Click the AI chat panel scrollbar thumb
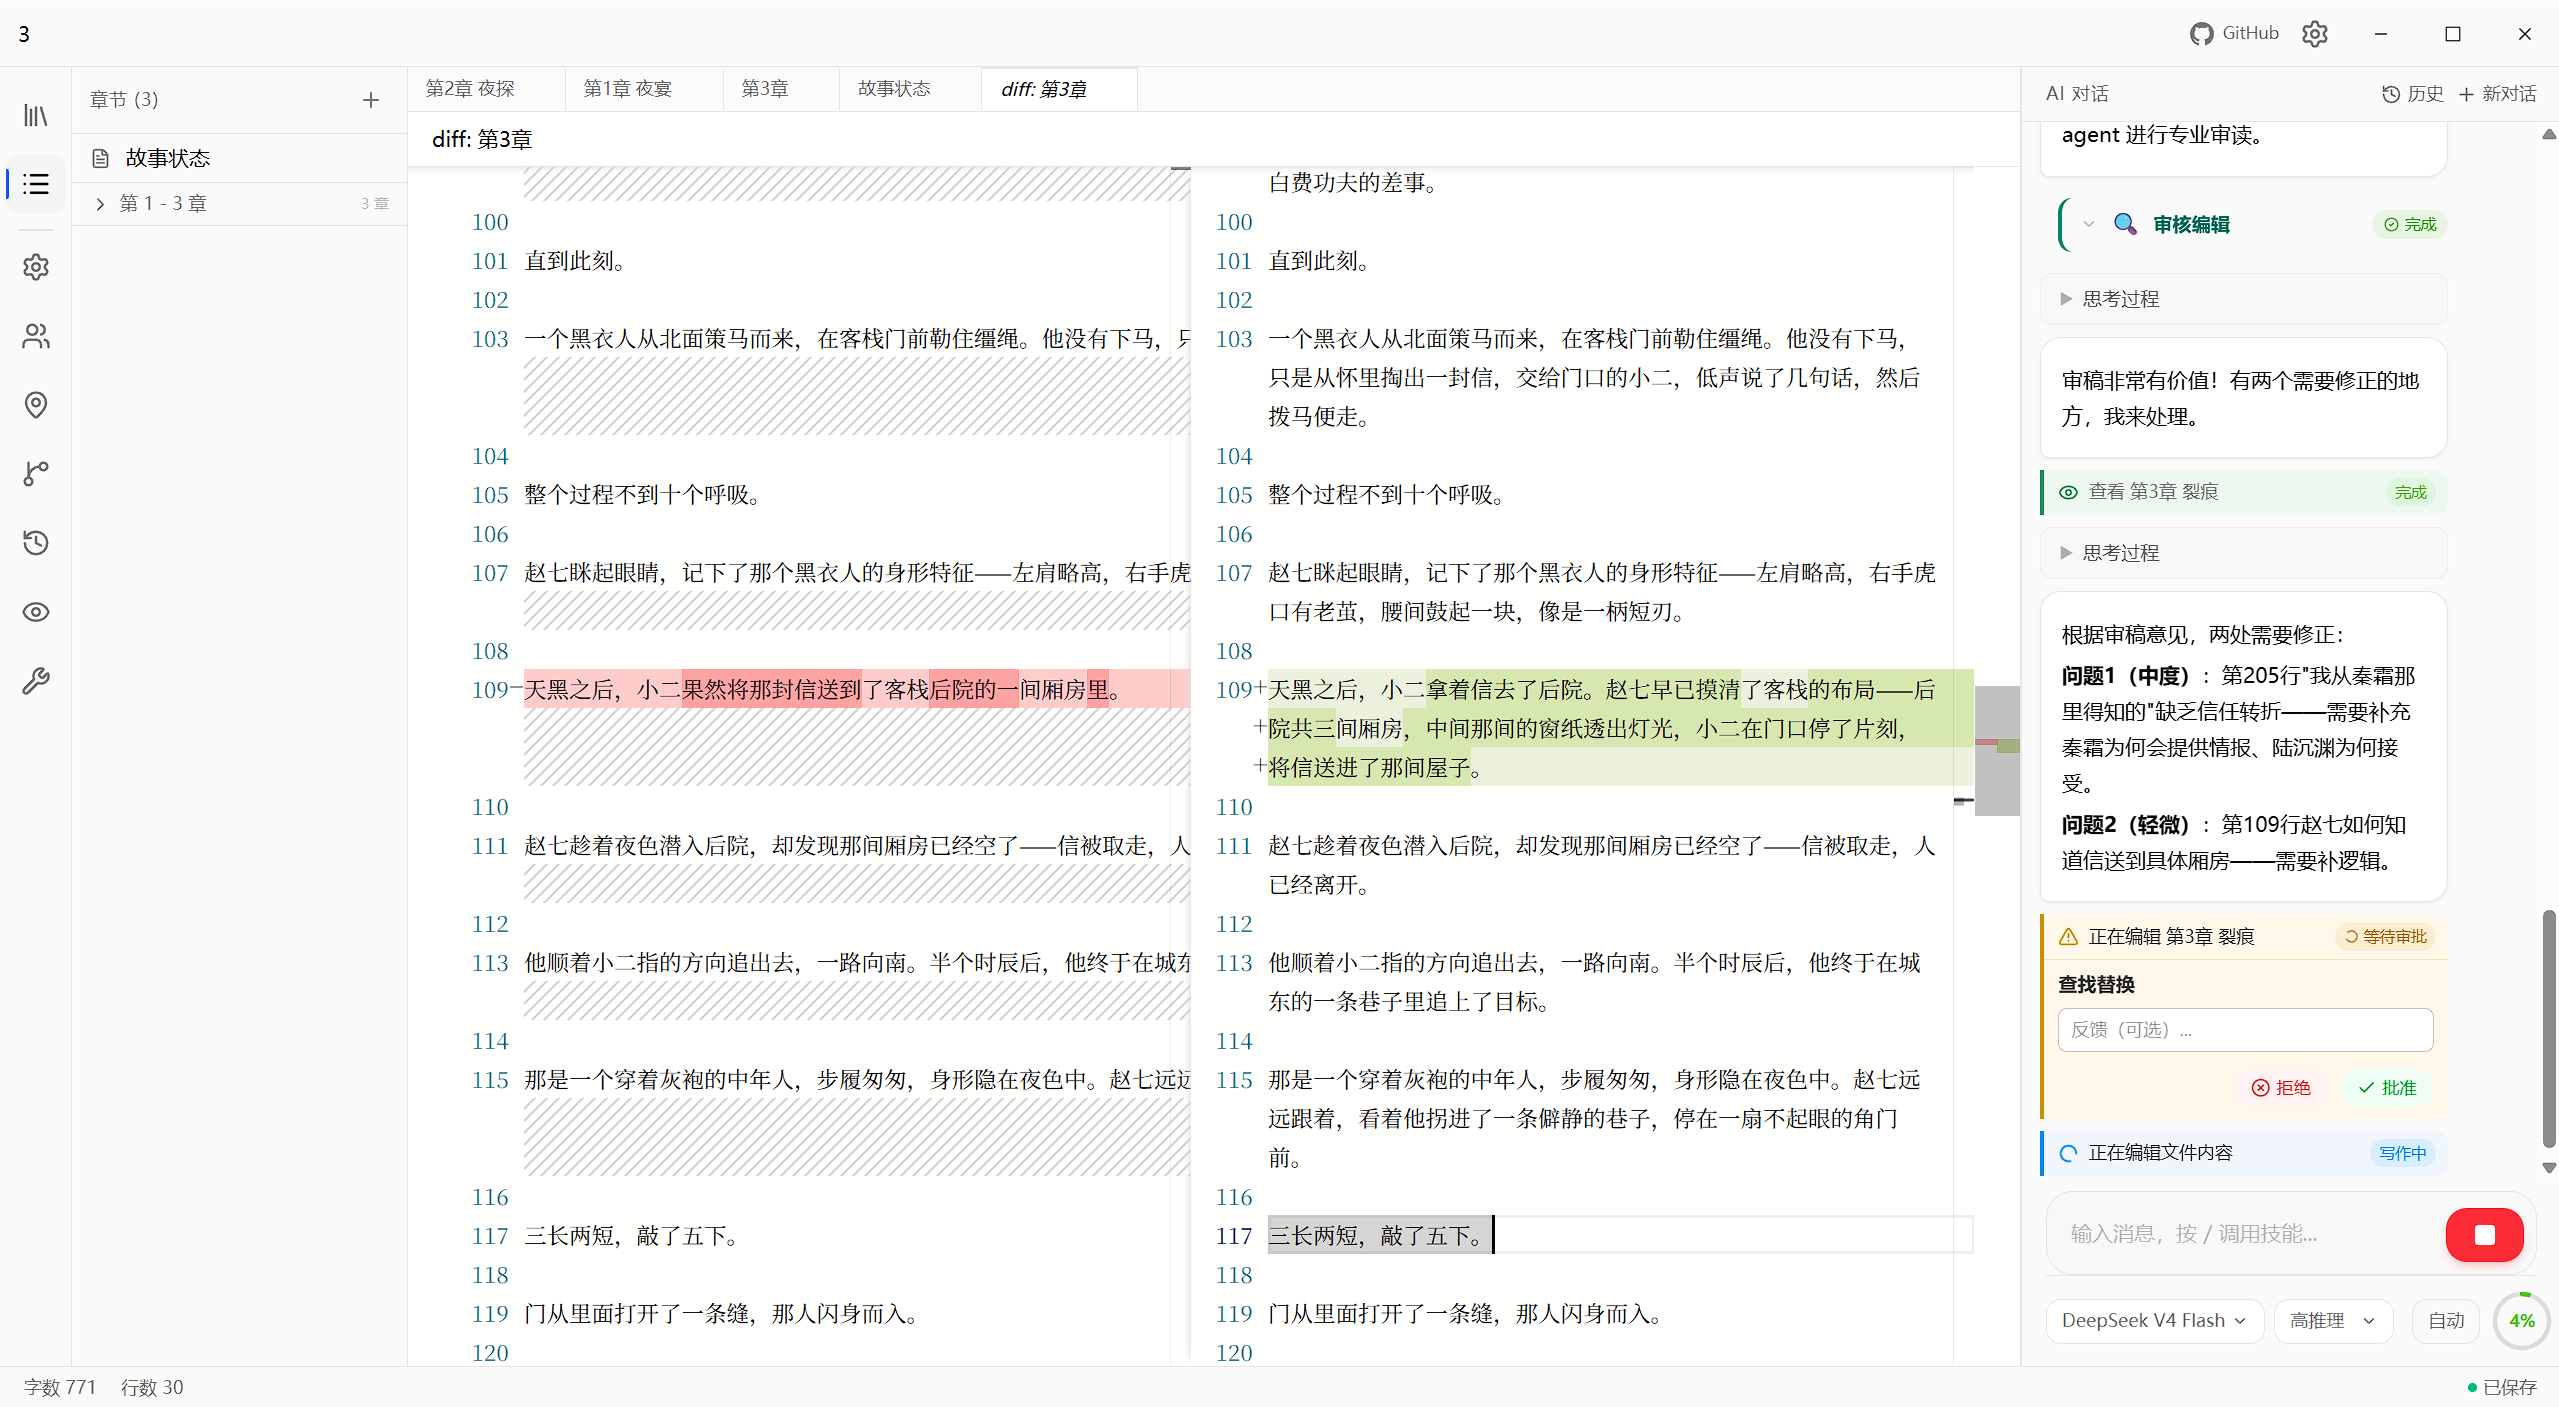The width and height of the screenshot is (2559, 1407). 2549,1028
